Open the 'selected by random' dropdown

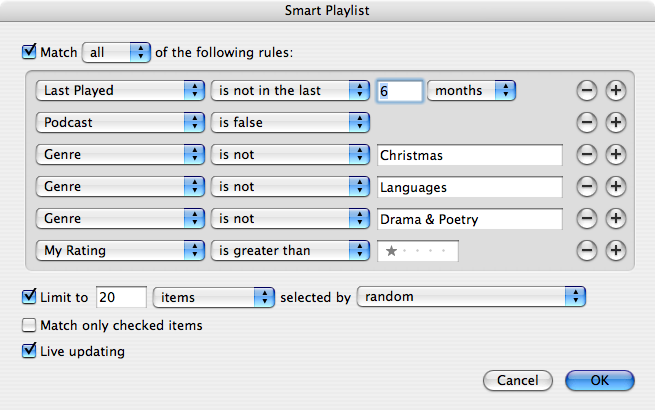pos(472,297)
